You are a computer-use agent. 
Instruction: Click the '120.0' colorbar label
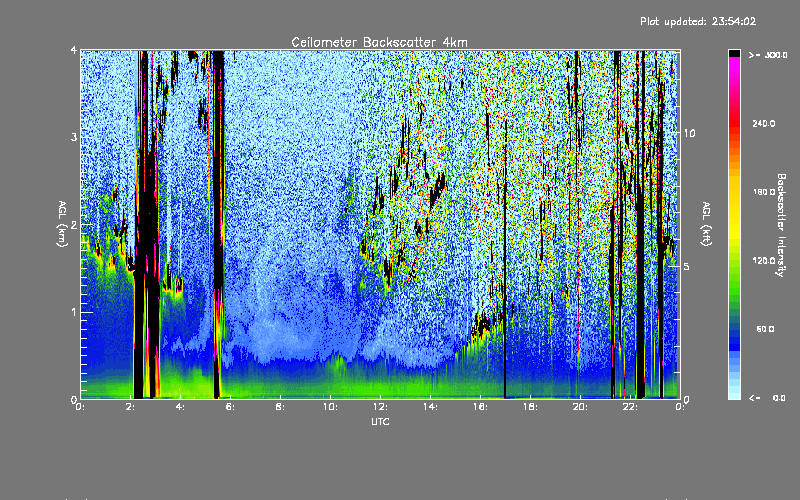[764, 261]
